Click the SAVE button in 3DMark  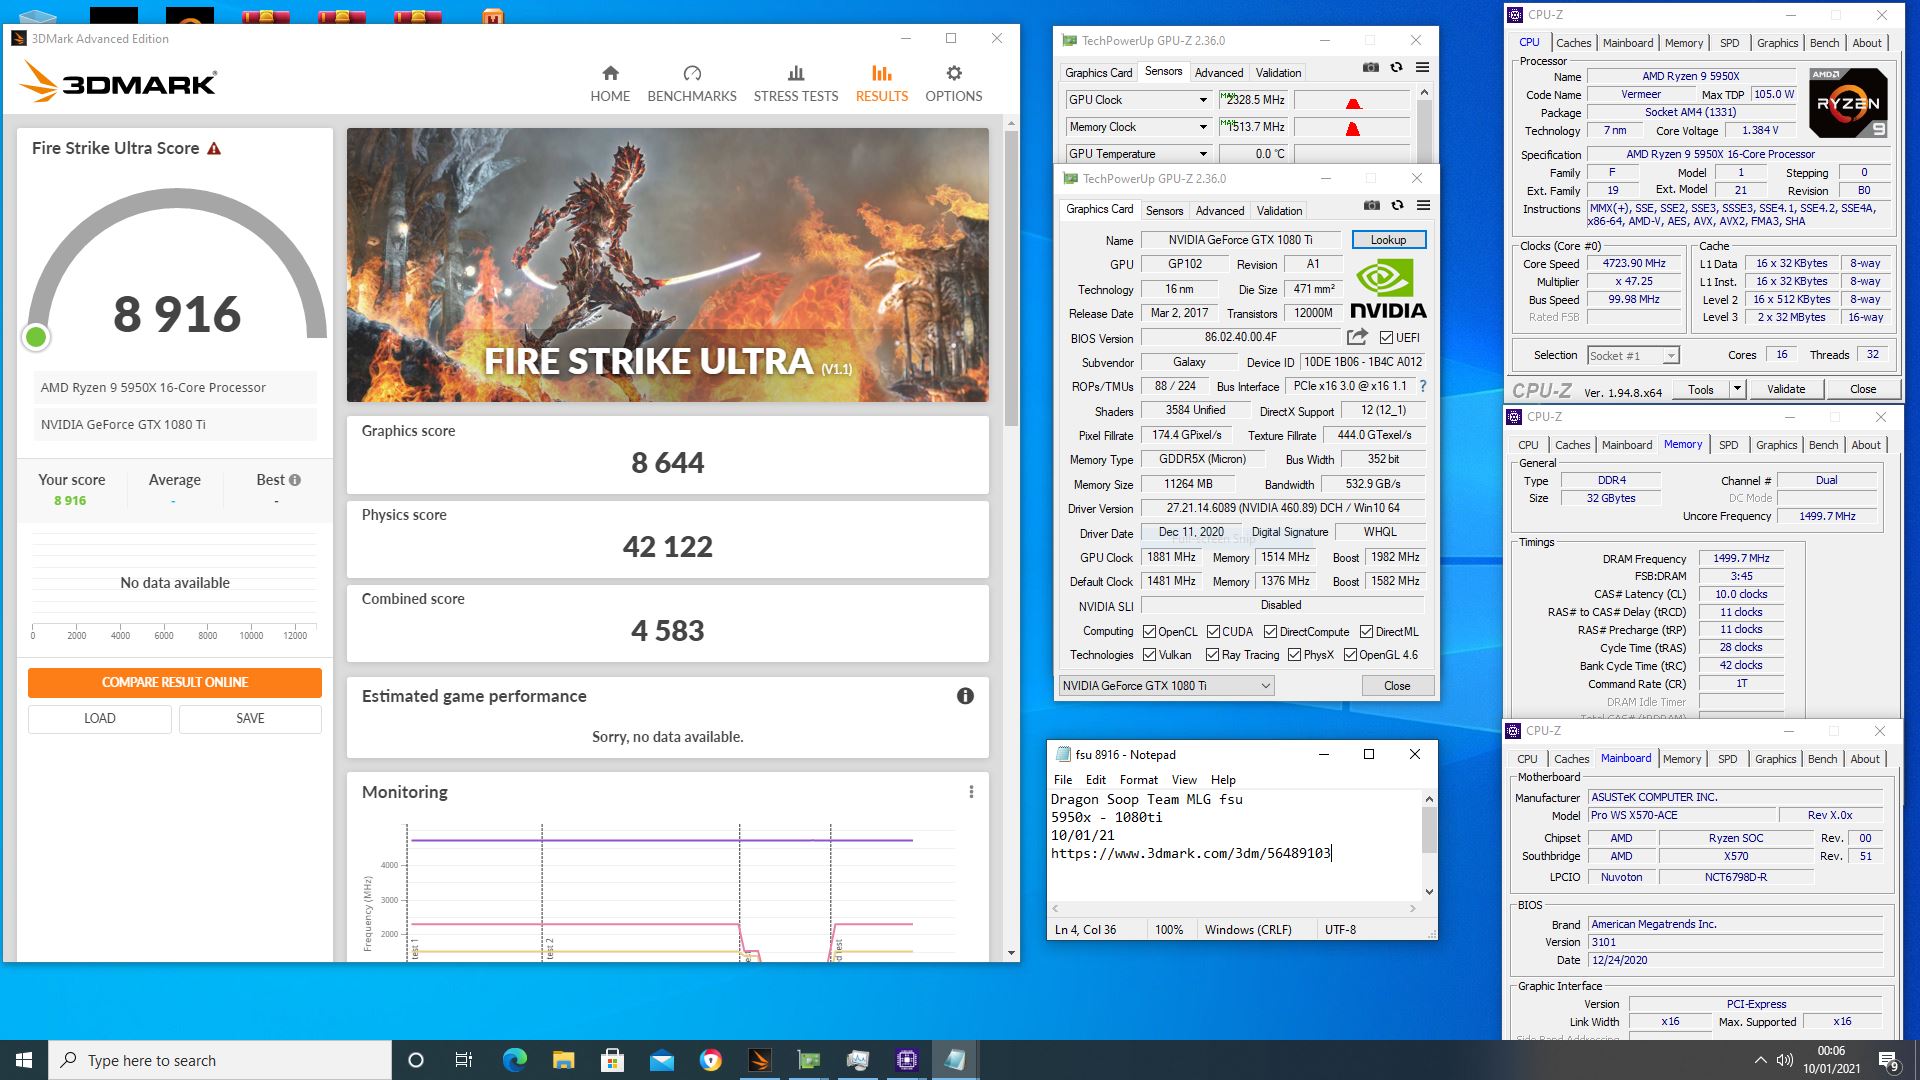[x=250, y=718]
